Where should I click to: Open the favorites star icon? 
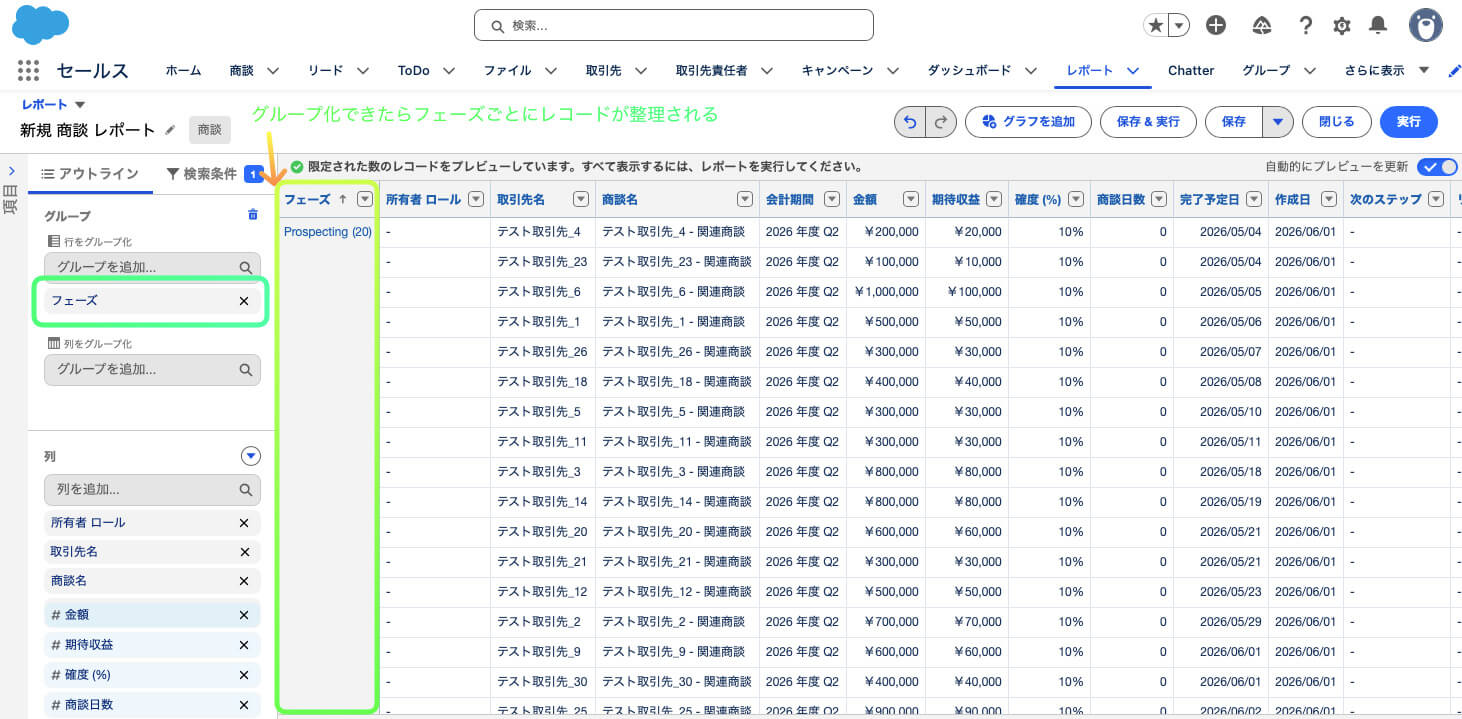pos(1156,26)
